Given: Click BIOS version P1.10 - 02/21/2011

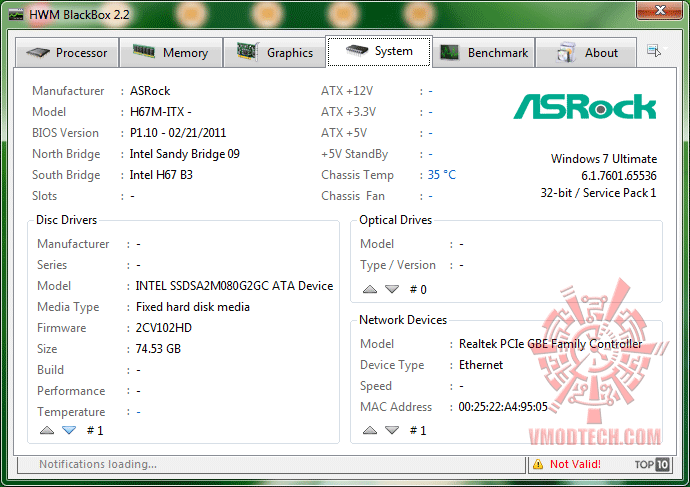Looking at the screenshot, I should 178,133.
